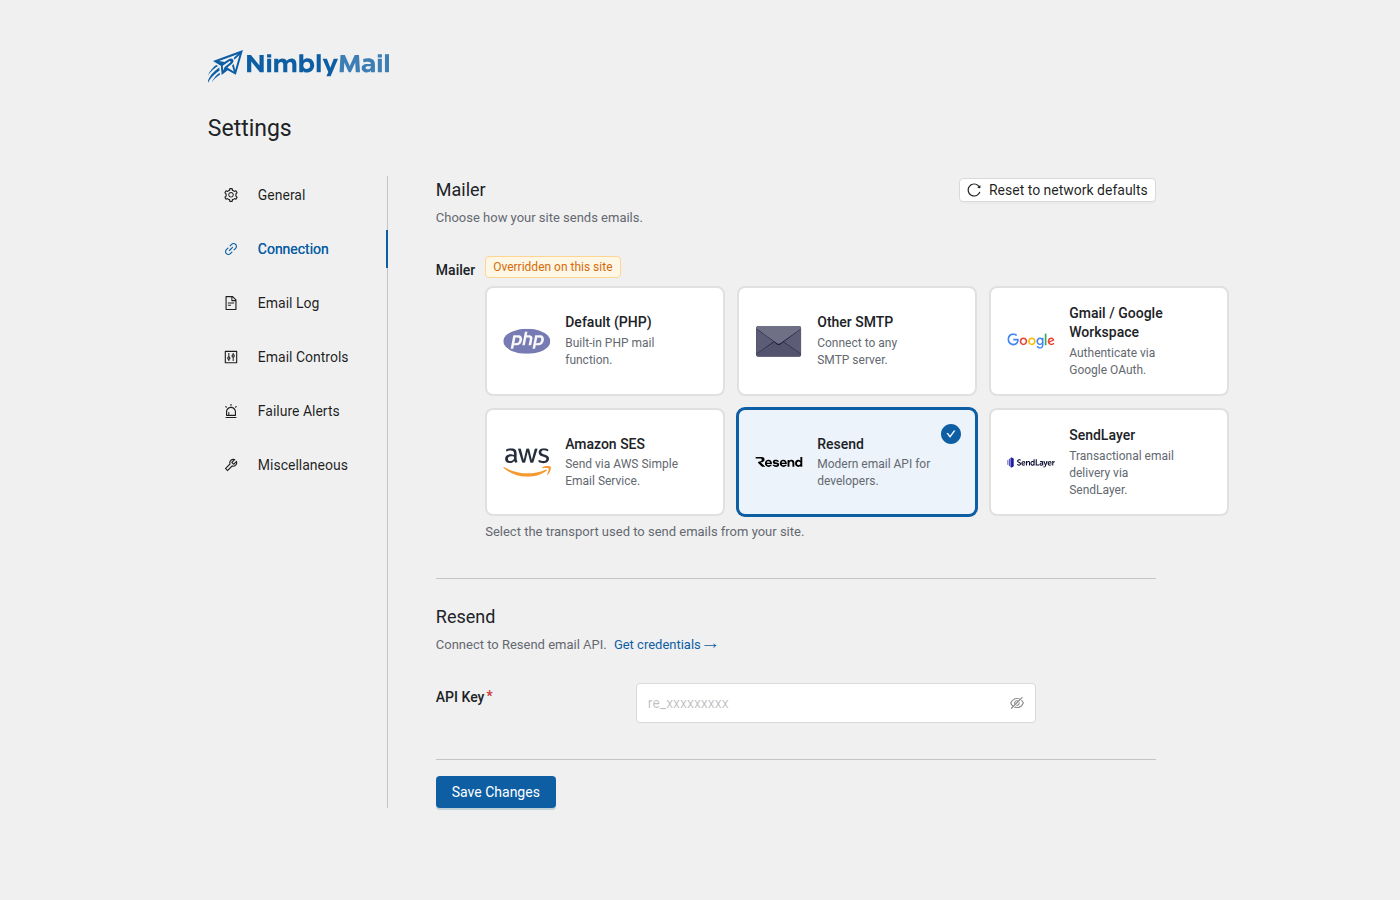Click the "Overridden on this site" badge
The width and height of the screenshot is (1400, 900).
click(x=553, y=267)
